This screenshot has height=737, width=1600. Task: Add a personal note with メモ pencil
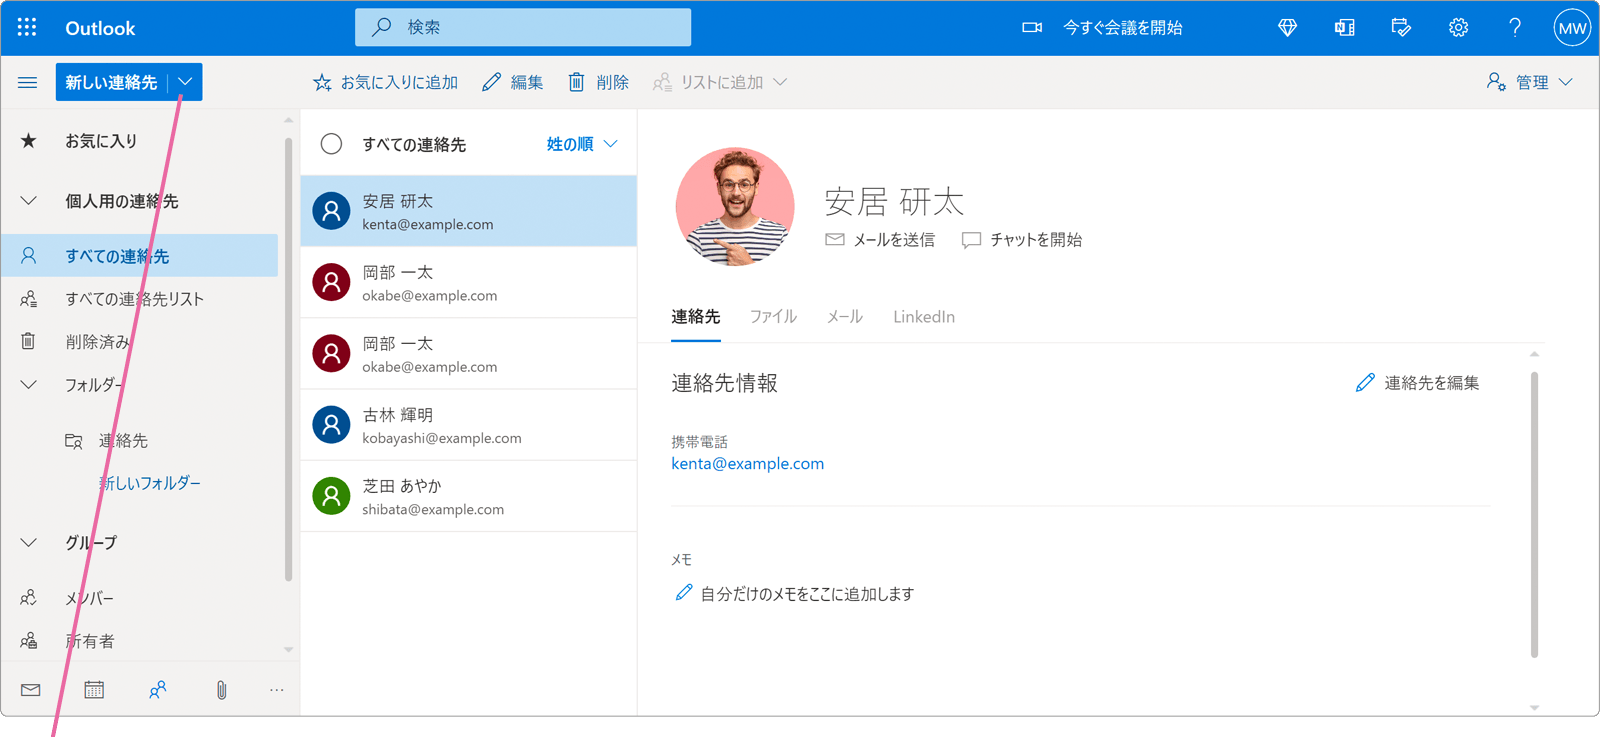pyautogui.click(x=684, y=593)
